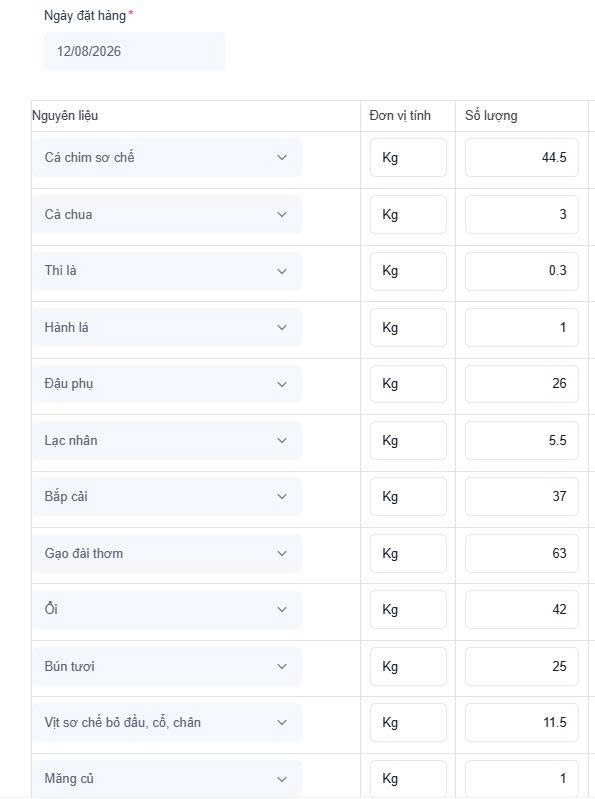Click the Kg unit field for Cà chua
The height and width of the screenshot is (799, 595).
pyautogui.click(x=408, y=215)
